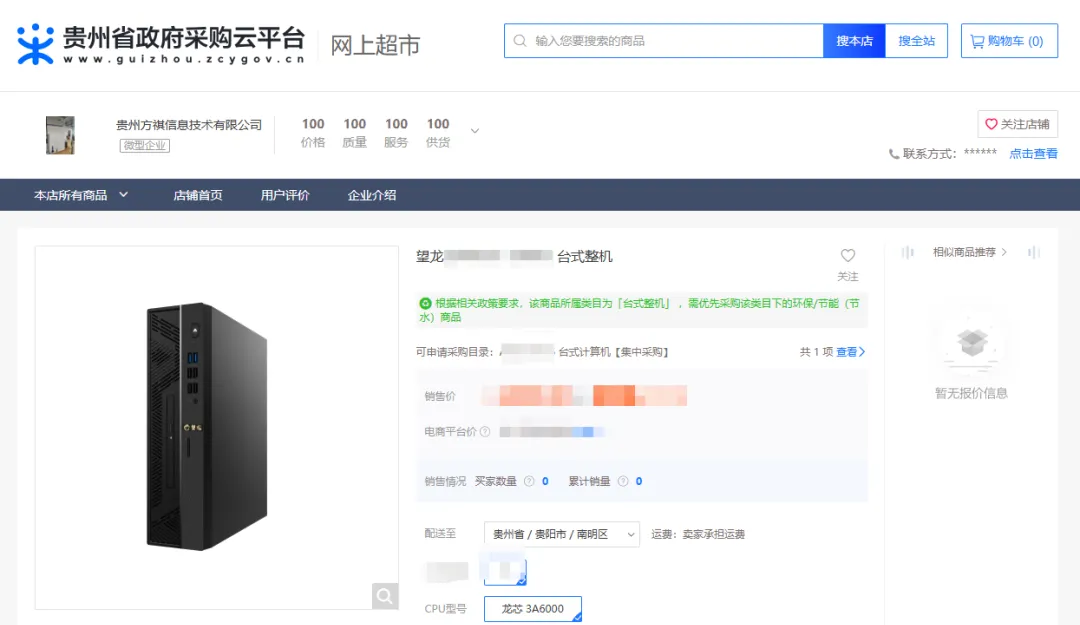Switch to the 用户评价 tab
Image resolution: width=1080 pixels, height=625 pixels.
click(286, 195)
